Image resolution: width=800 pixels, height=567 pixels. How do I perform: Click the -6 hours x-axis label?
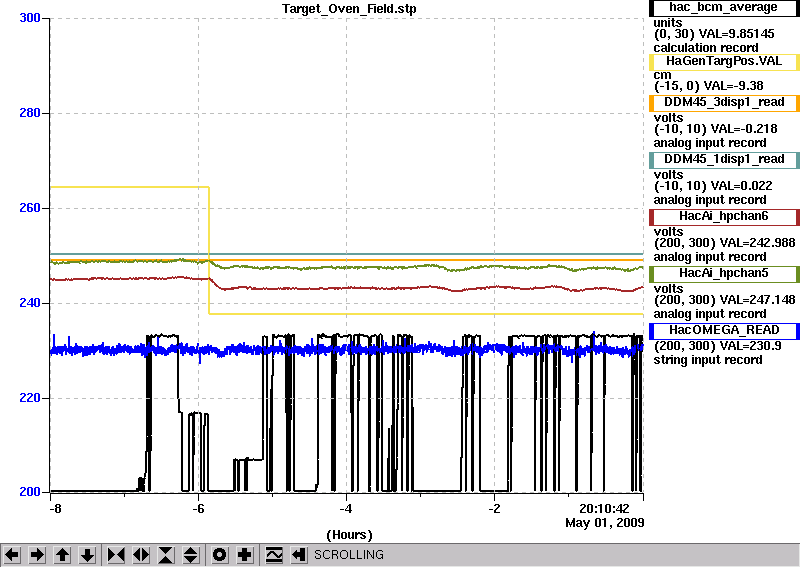(x=198, y=509)
